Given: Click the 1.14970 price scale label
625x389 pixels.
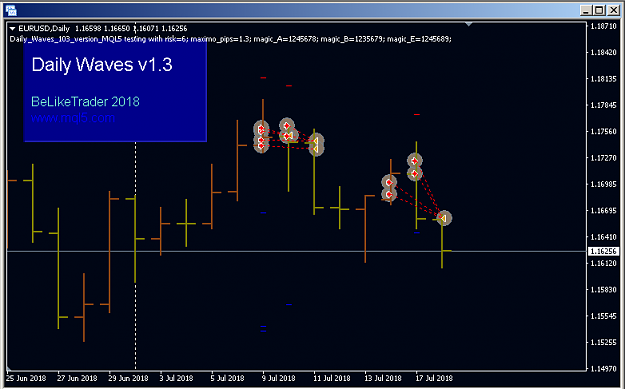Looking at the screenshot, I should [x=603, y=369].
